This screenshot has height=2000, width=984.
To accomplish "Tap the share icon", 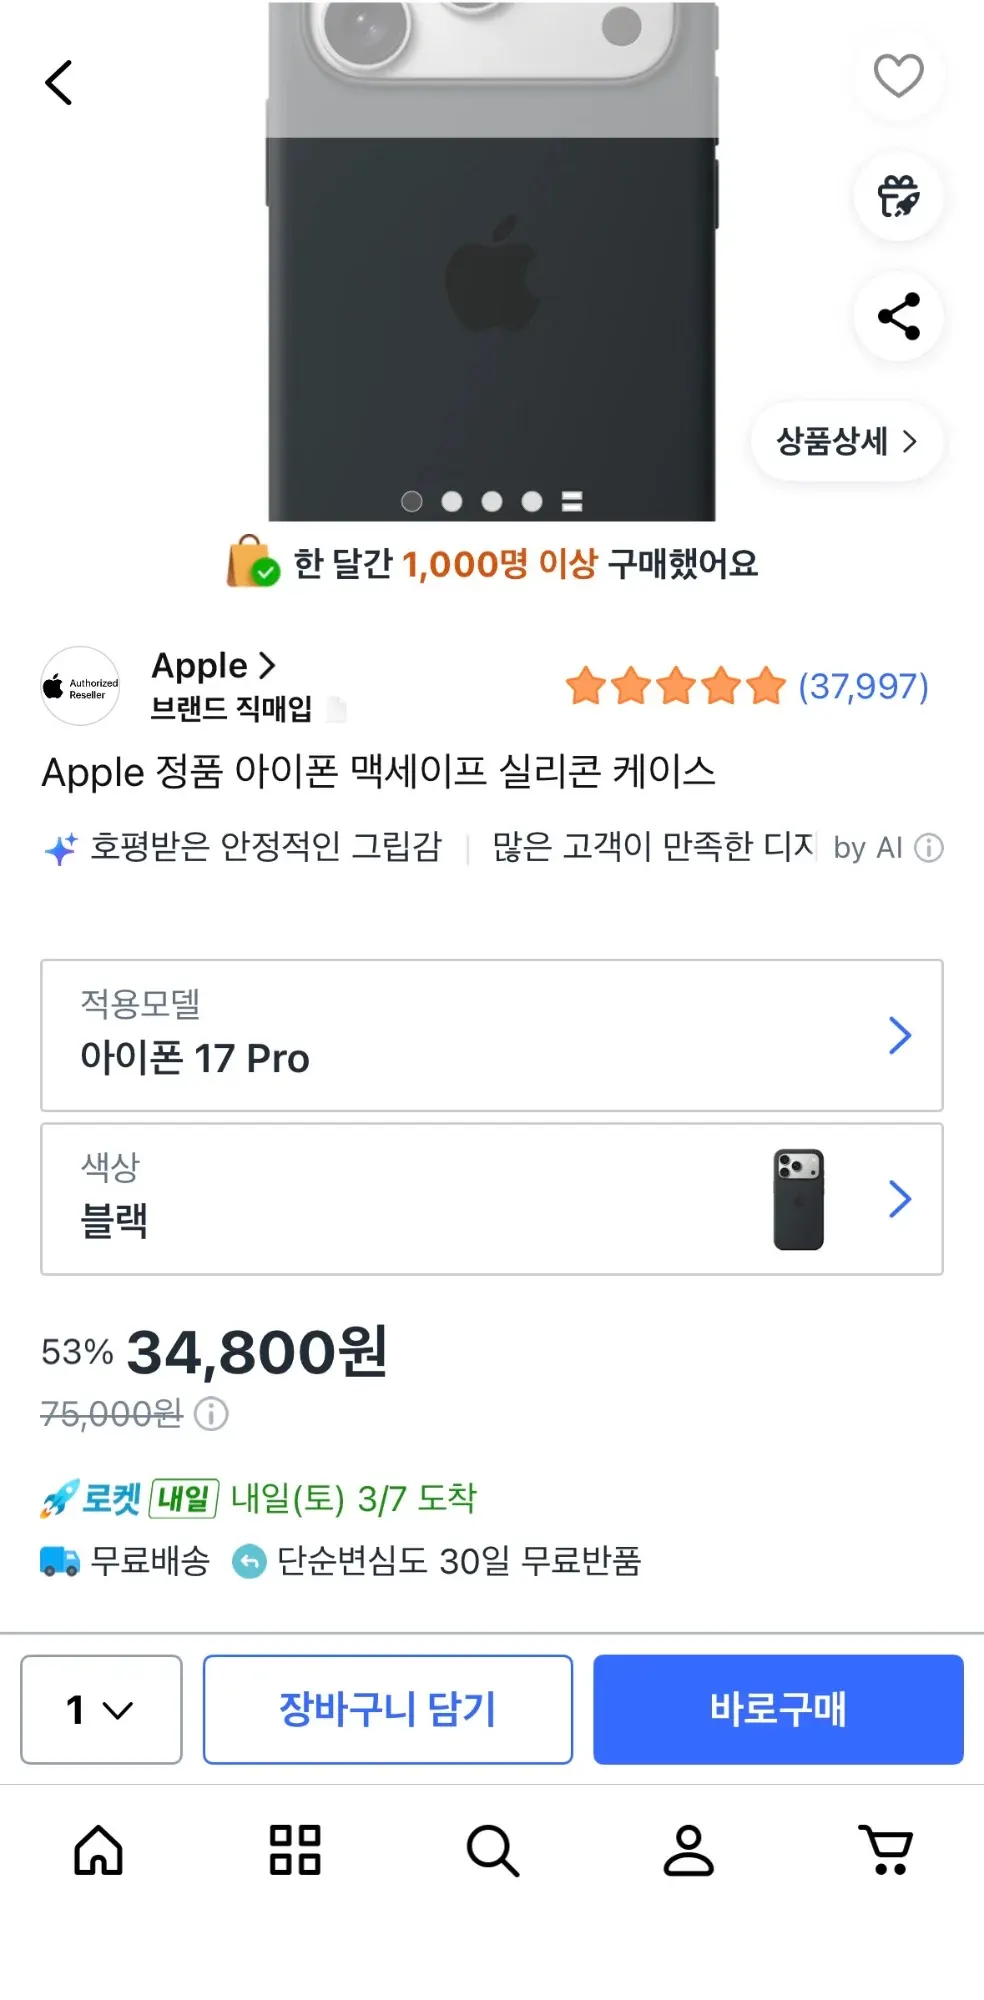I will (898, 316).
